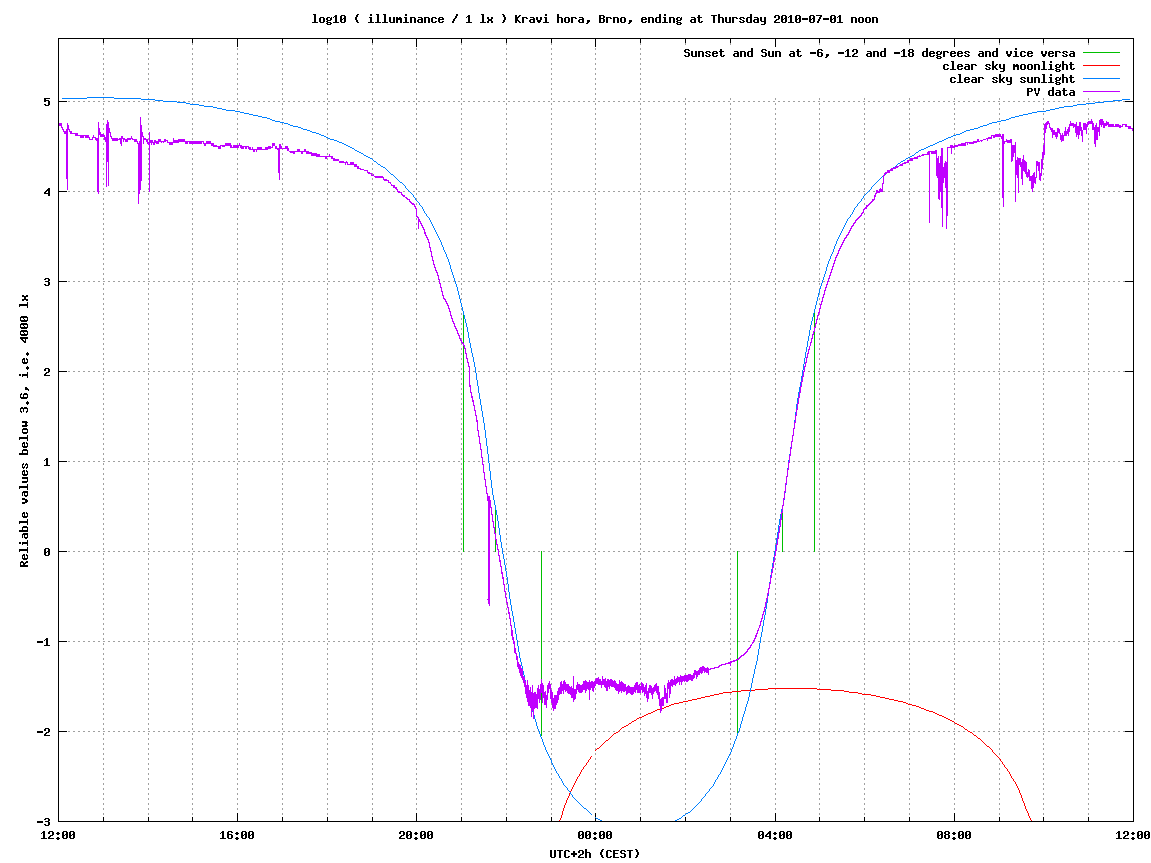The image size is (1151, 863).
Task: Click the rightmost '12:00' x-axis tick label
Action: pyautogui.click(x=1133, y=835)
